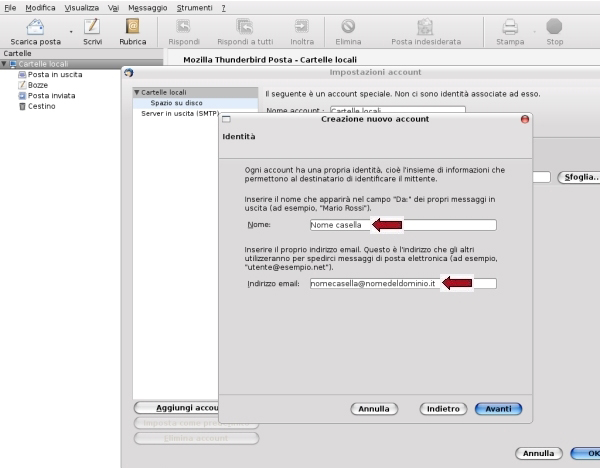
Task: Select Server in uscita (SMTP) entry
Action: click(180, 114)
